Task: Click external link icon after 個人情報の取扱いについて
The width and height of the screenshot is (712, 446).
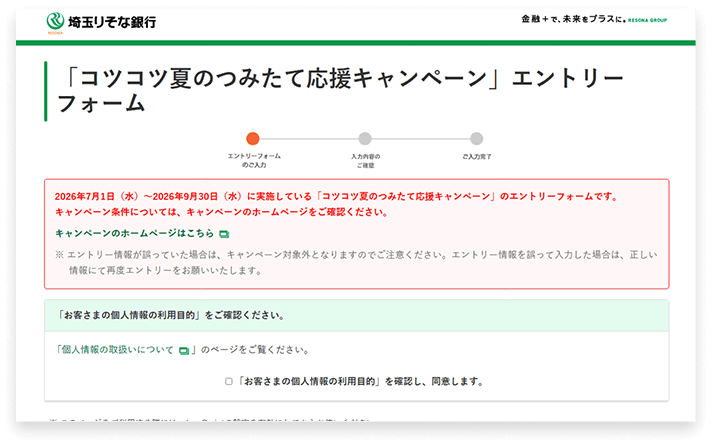Action: click(183, 351)
